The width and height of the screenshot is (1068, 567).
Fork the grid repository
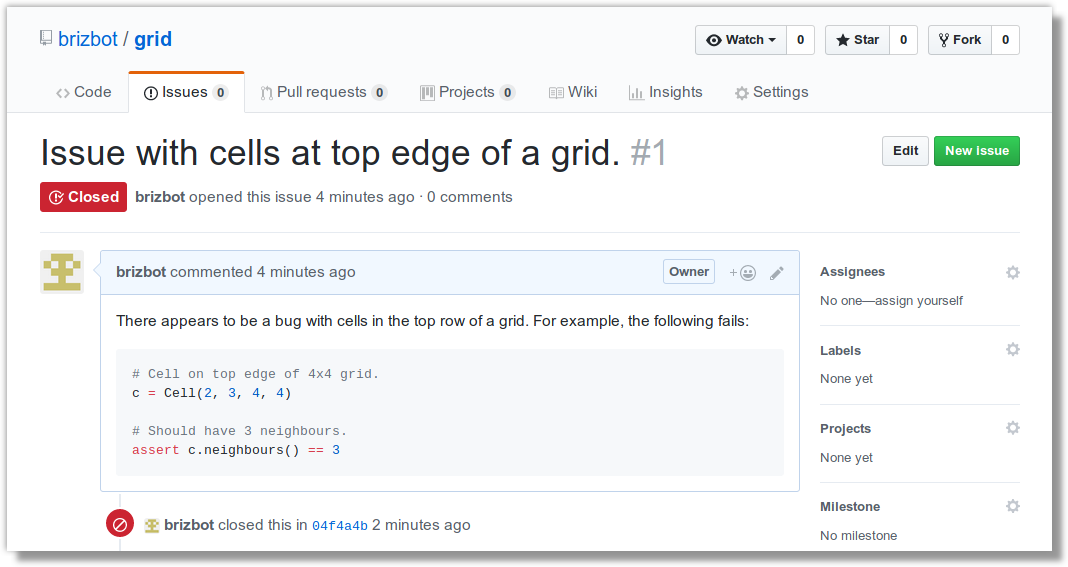[959, 40]
